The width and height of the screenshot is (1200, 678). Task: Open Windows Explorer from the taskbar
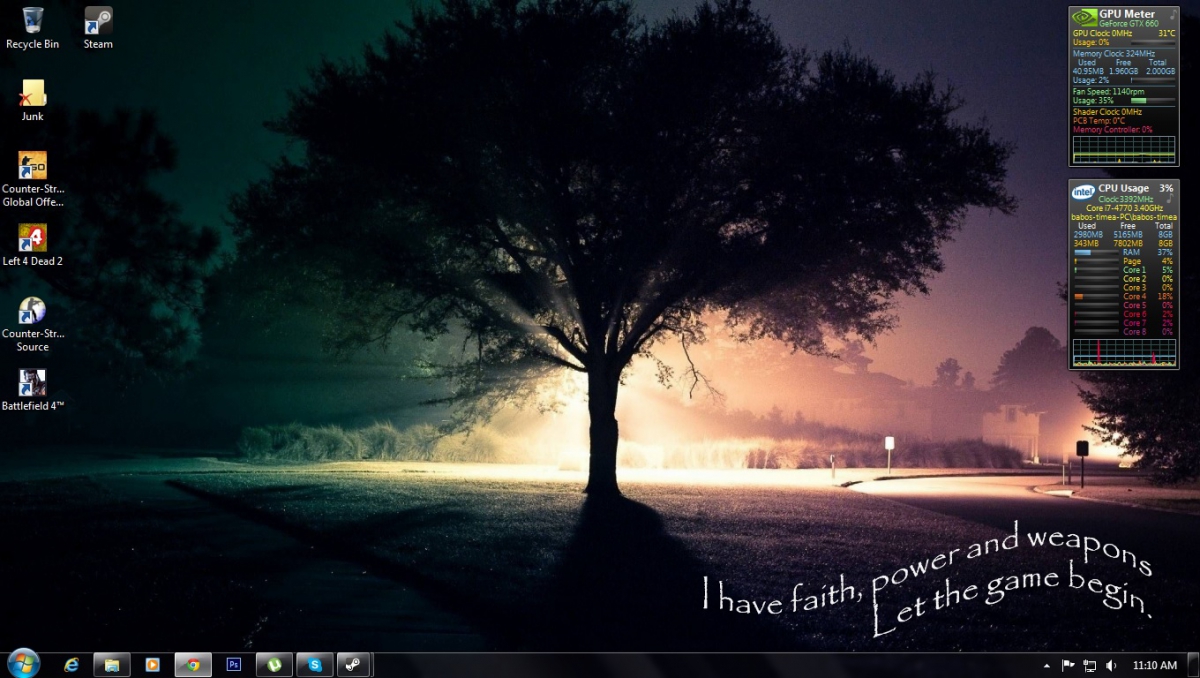(112, 664)
